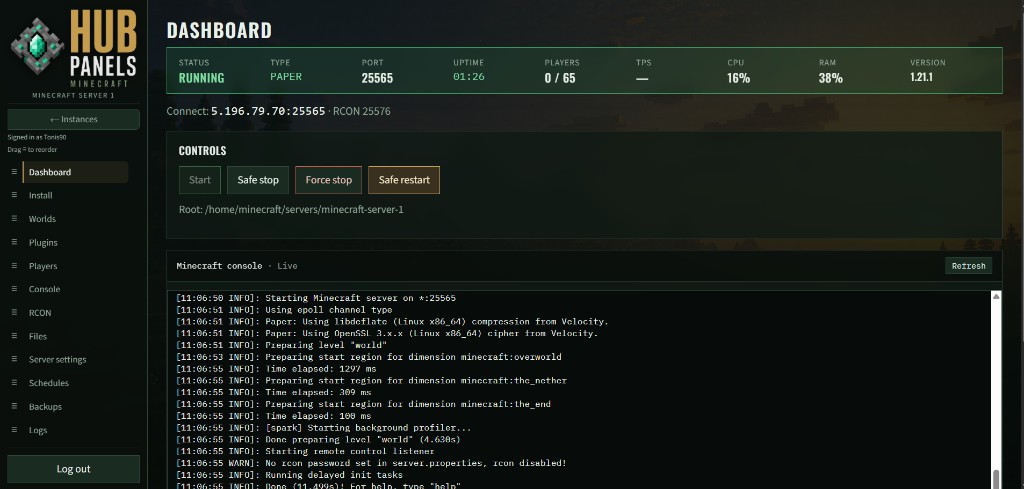
Task: Go to the Install section
Action: [x=75, y=195]
